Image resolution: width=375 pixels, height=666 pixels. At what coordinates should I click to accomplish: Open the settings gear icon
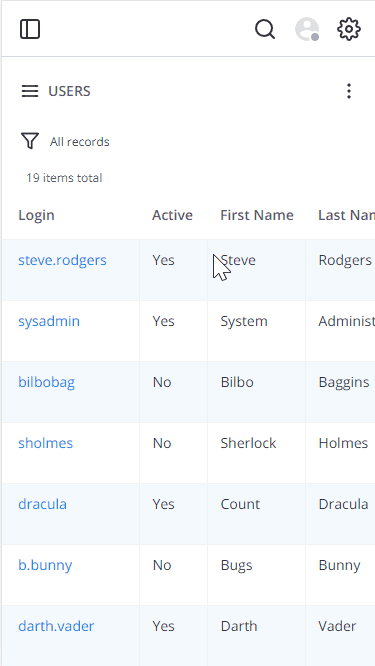(349, 29)
